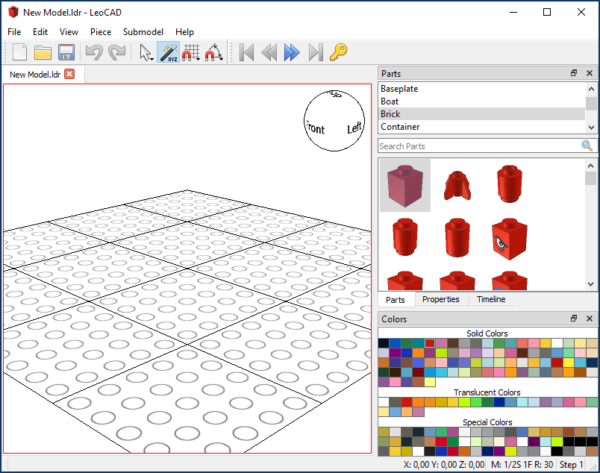Image resolution: width=600 pixels, height=473 pixels.
Task: Open dropdown arrow of move snap
Action: coord(198,59)
